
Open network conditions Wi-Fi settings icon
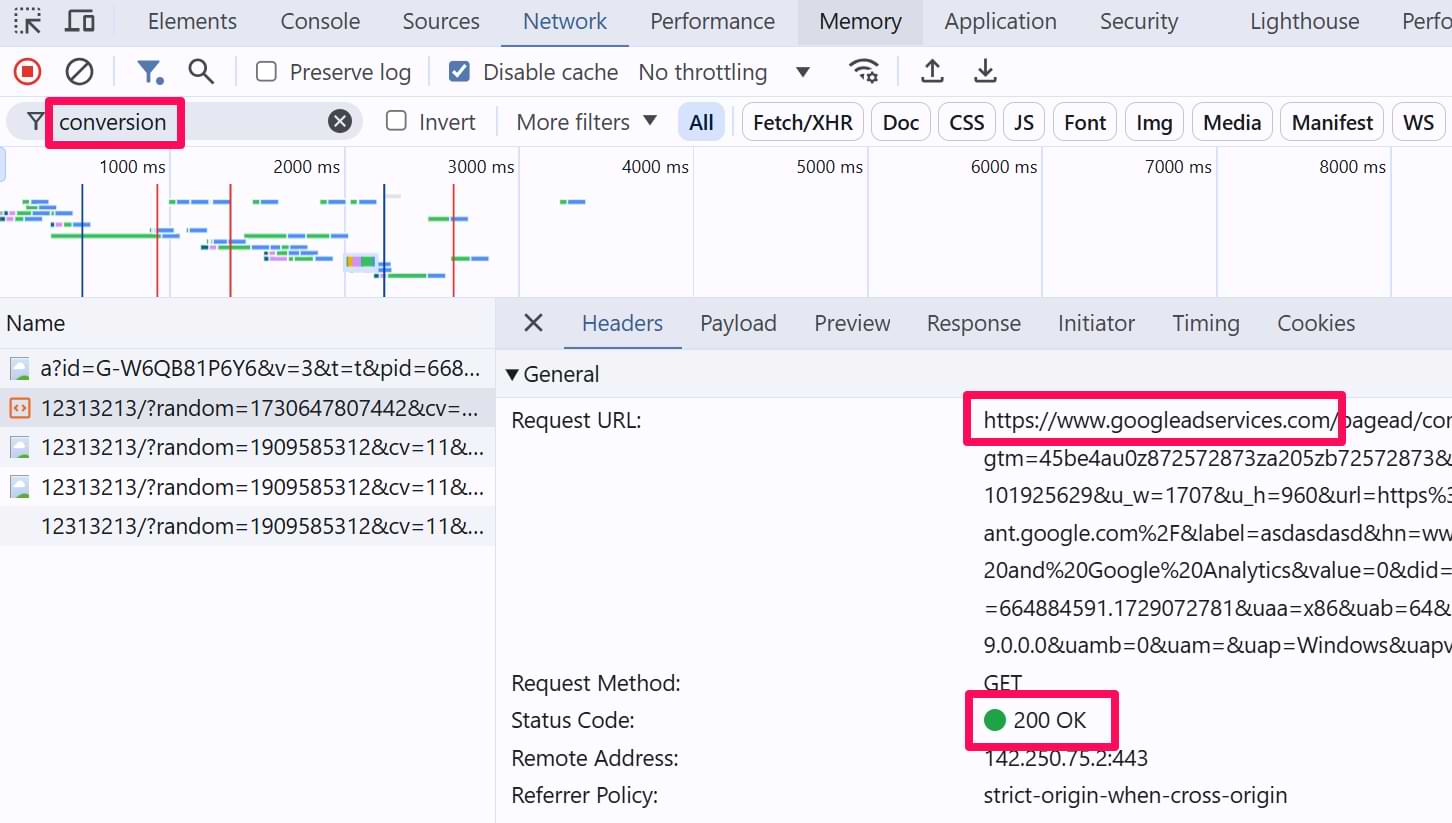click(x=864, y=72)
